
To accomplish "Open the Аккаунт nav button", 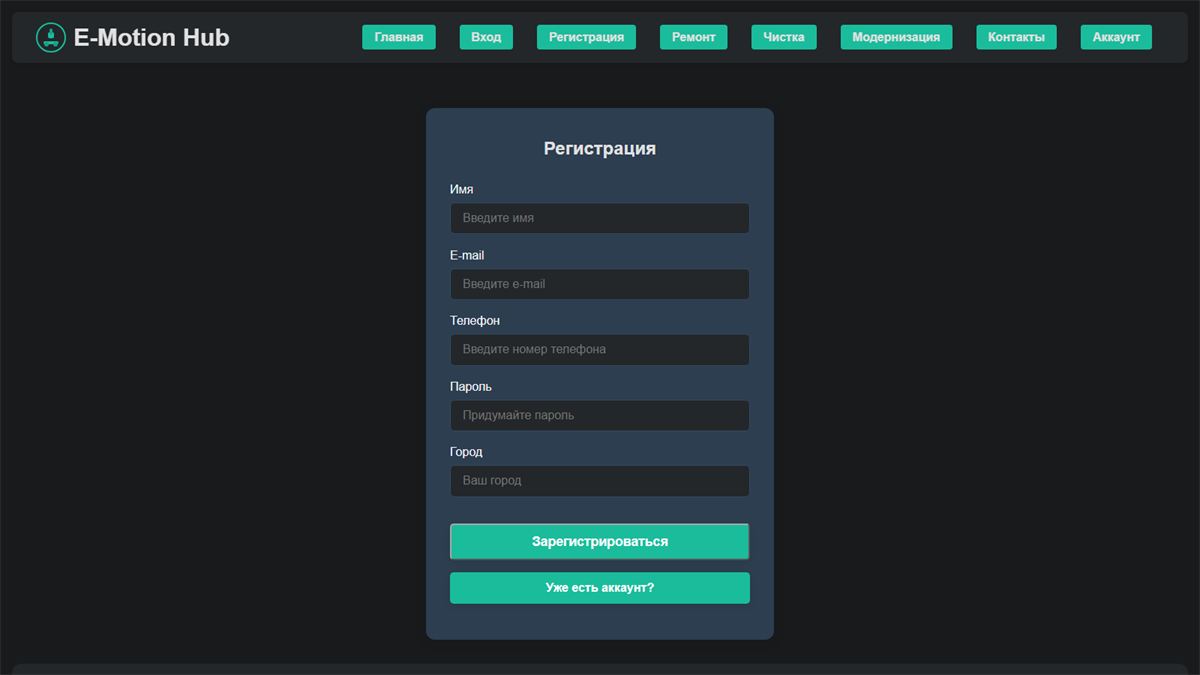I will click(x=1116, y=37).
